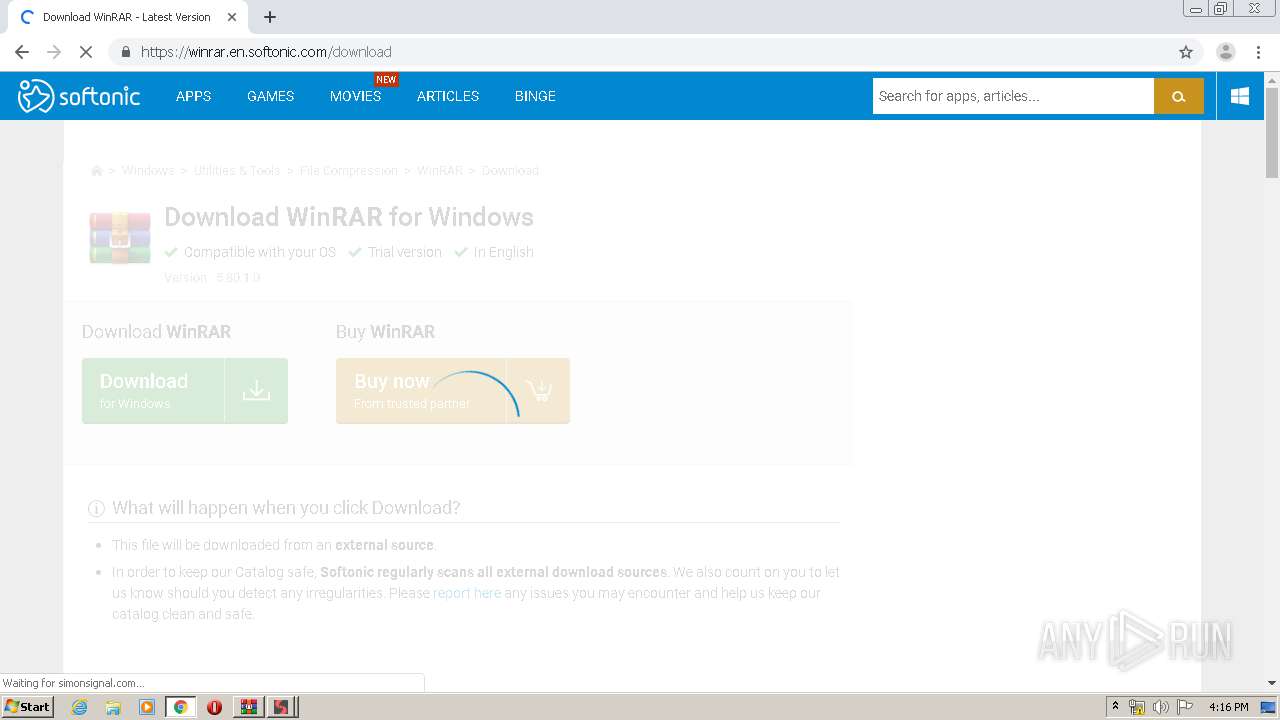Screen dimensions: 1280x720
Task: Click the download arrow icon on Download button
Action: tap(256, 391)
